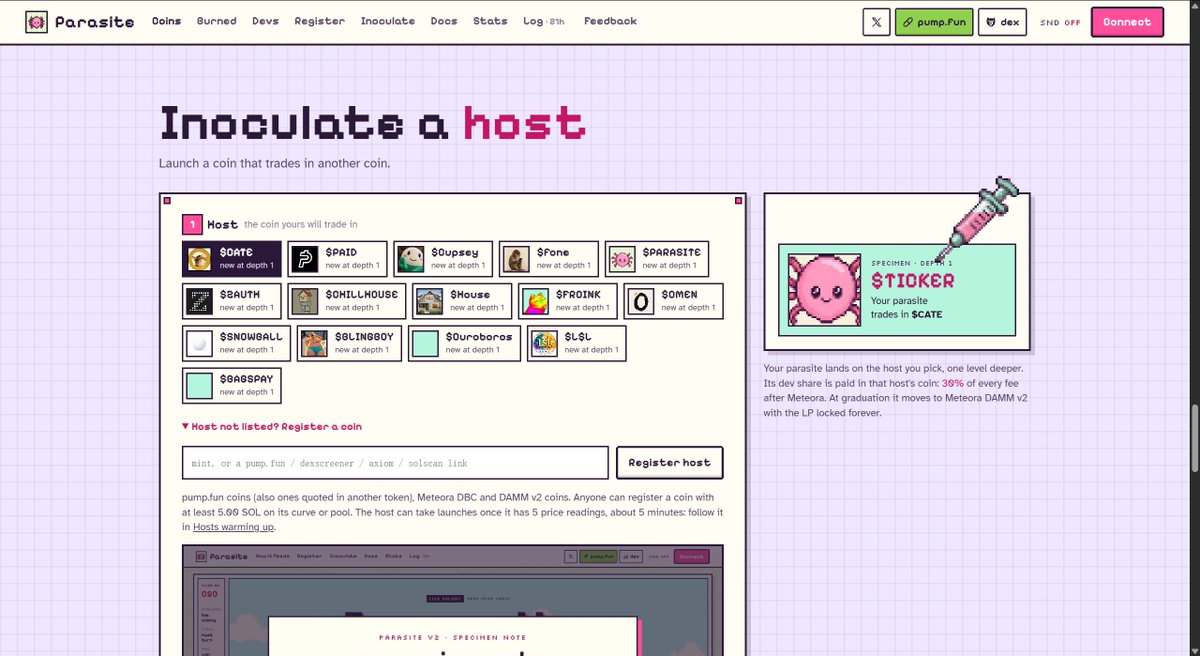Click the pink Connect button
The height and width of the screenshot is (656, 1200).
coord(1127,22)
